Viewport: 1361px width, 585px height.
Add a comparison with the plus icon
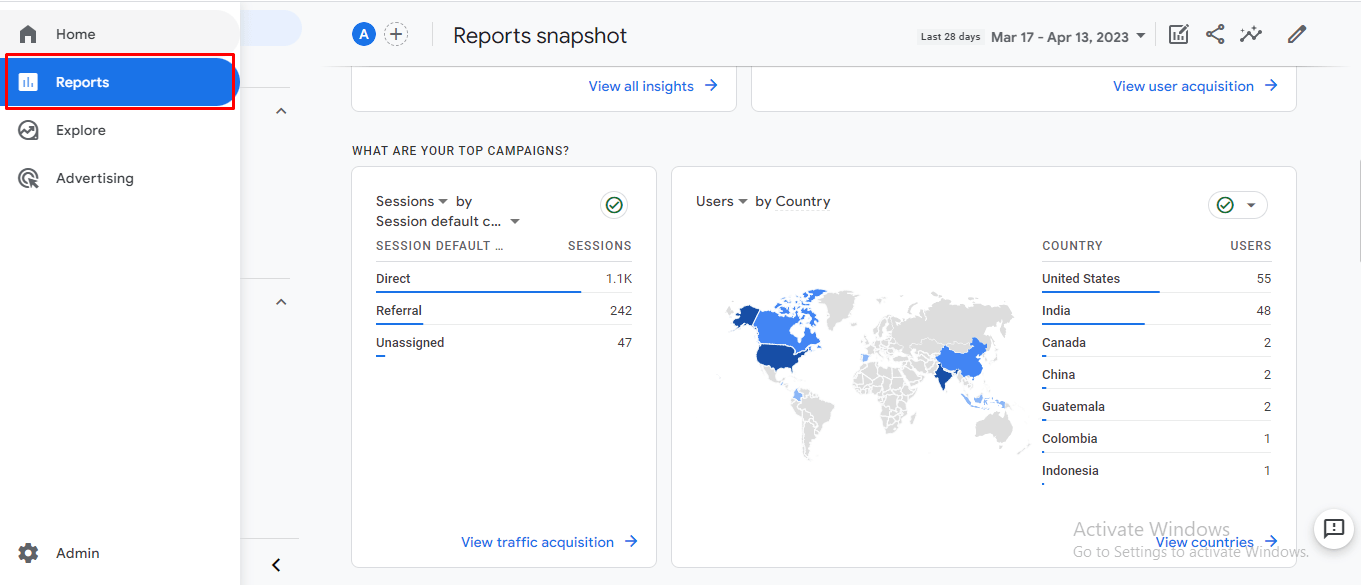click(397, 35)
